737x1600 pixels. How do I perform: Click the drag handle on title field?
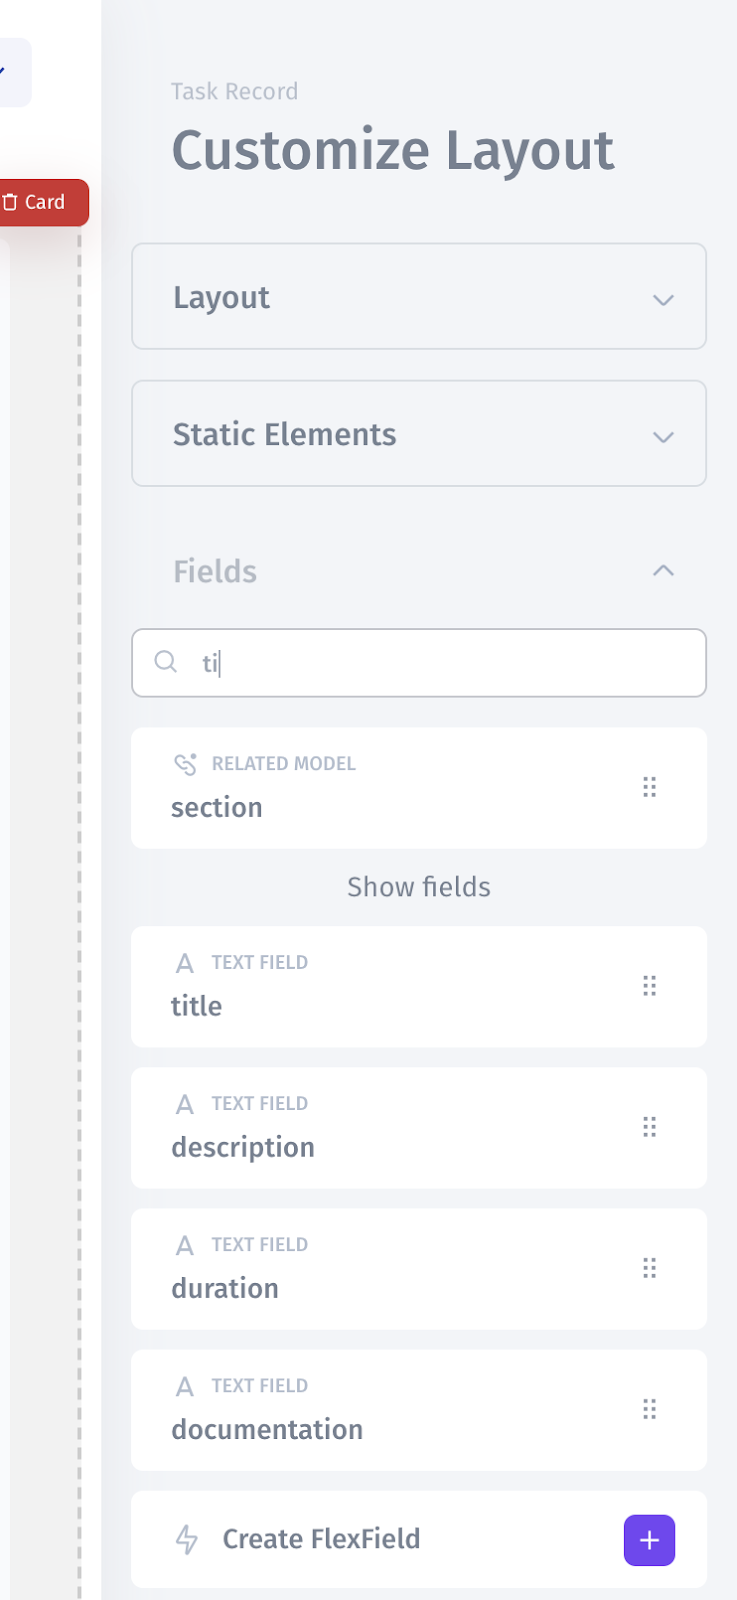tap(649, 986)
